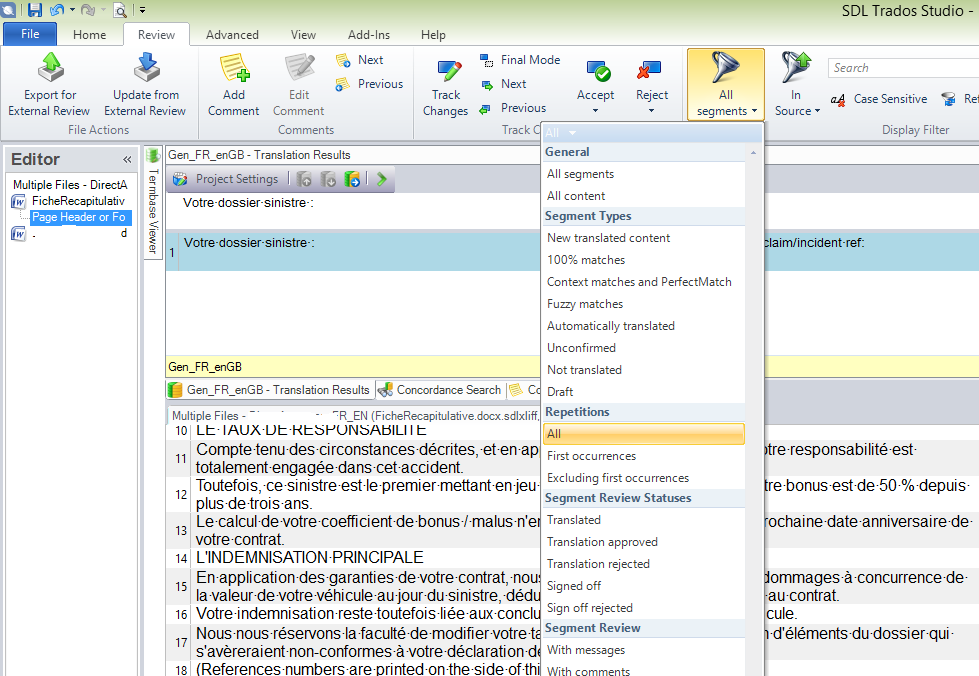Undo the last action
Image resolution: width=979 pixels, height=676 pixels.
point(56,10)
